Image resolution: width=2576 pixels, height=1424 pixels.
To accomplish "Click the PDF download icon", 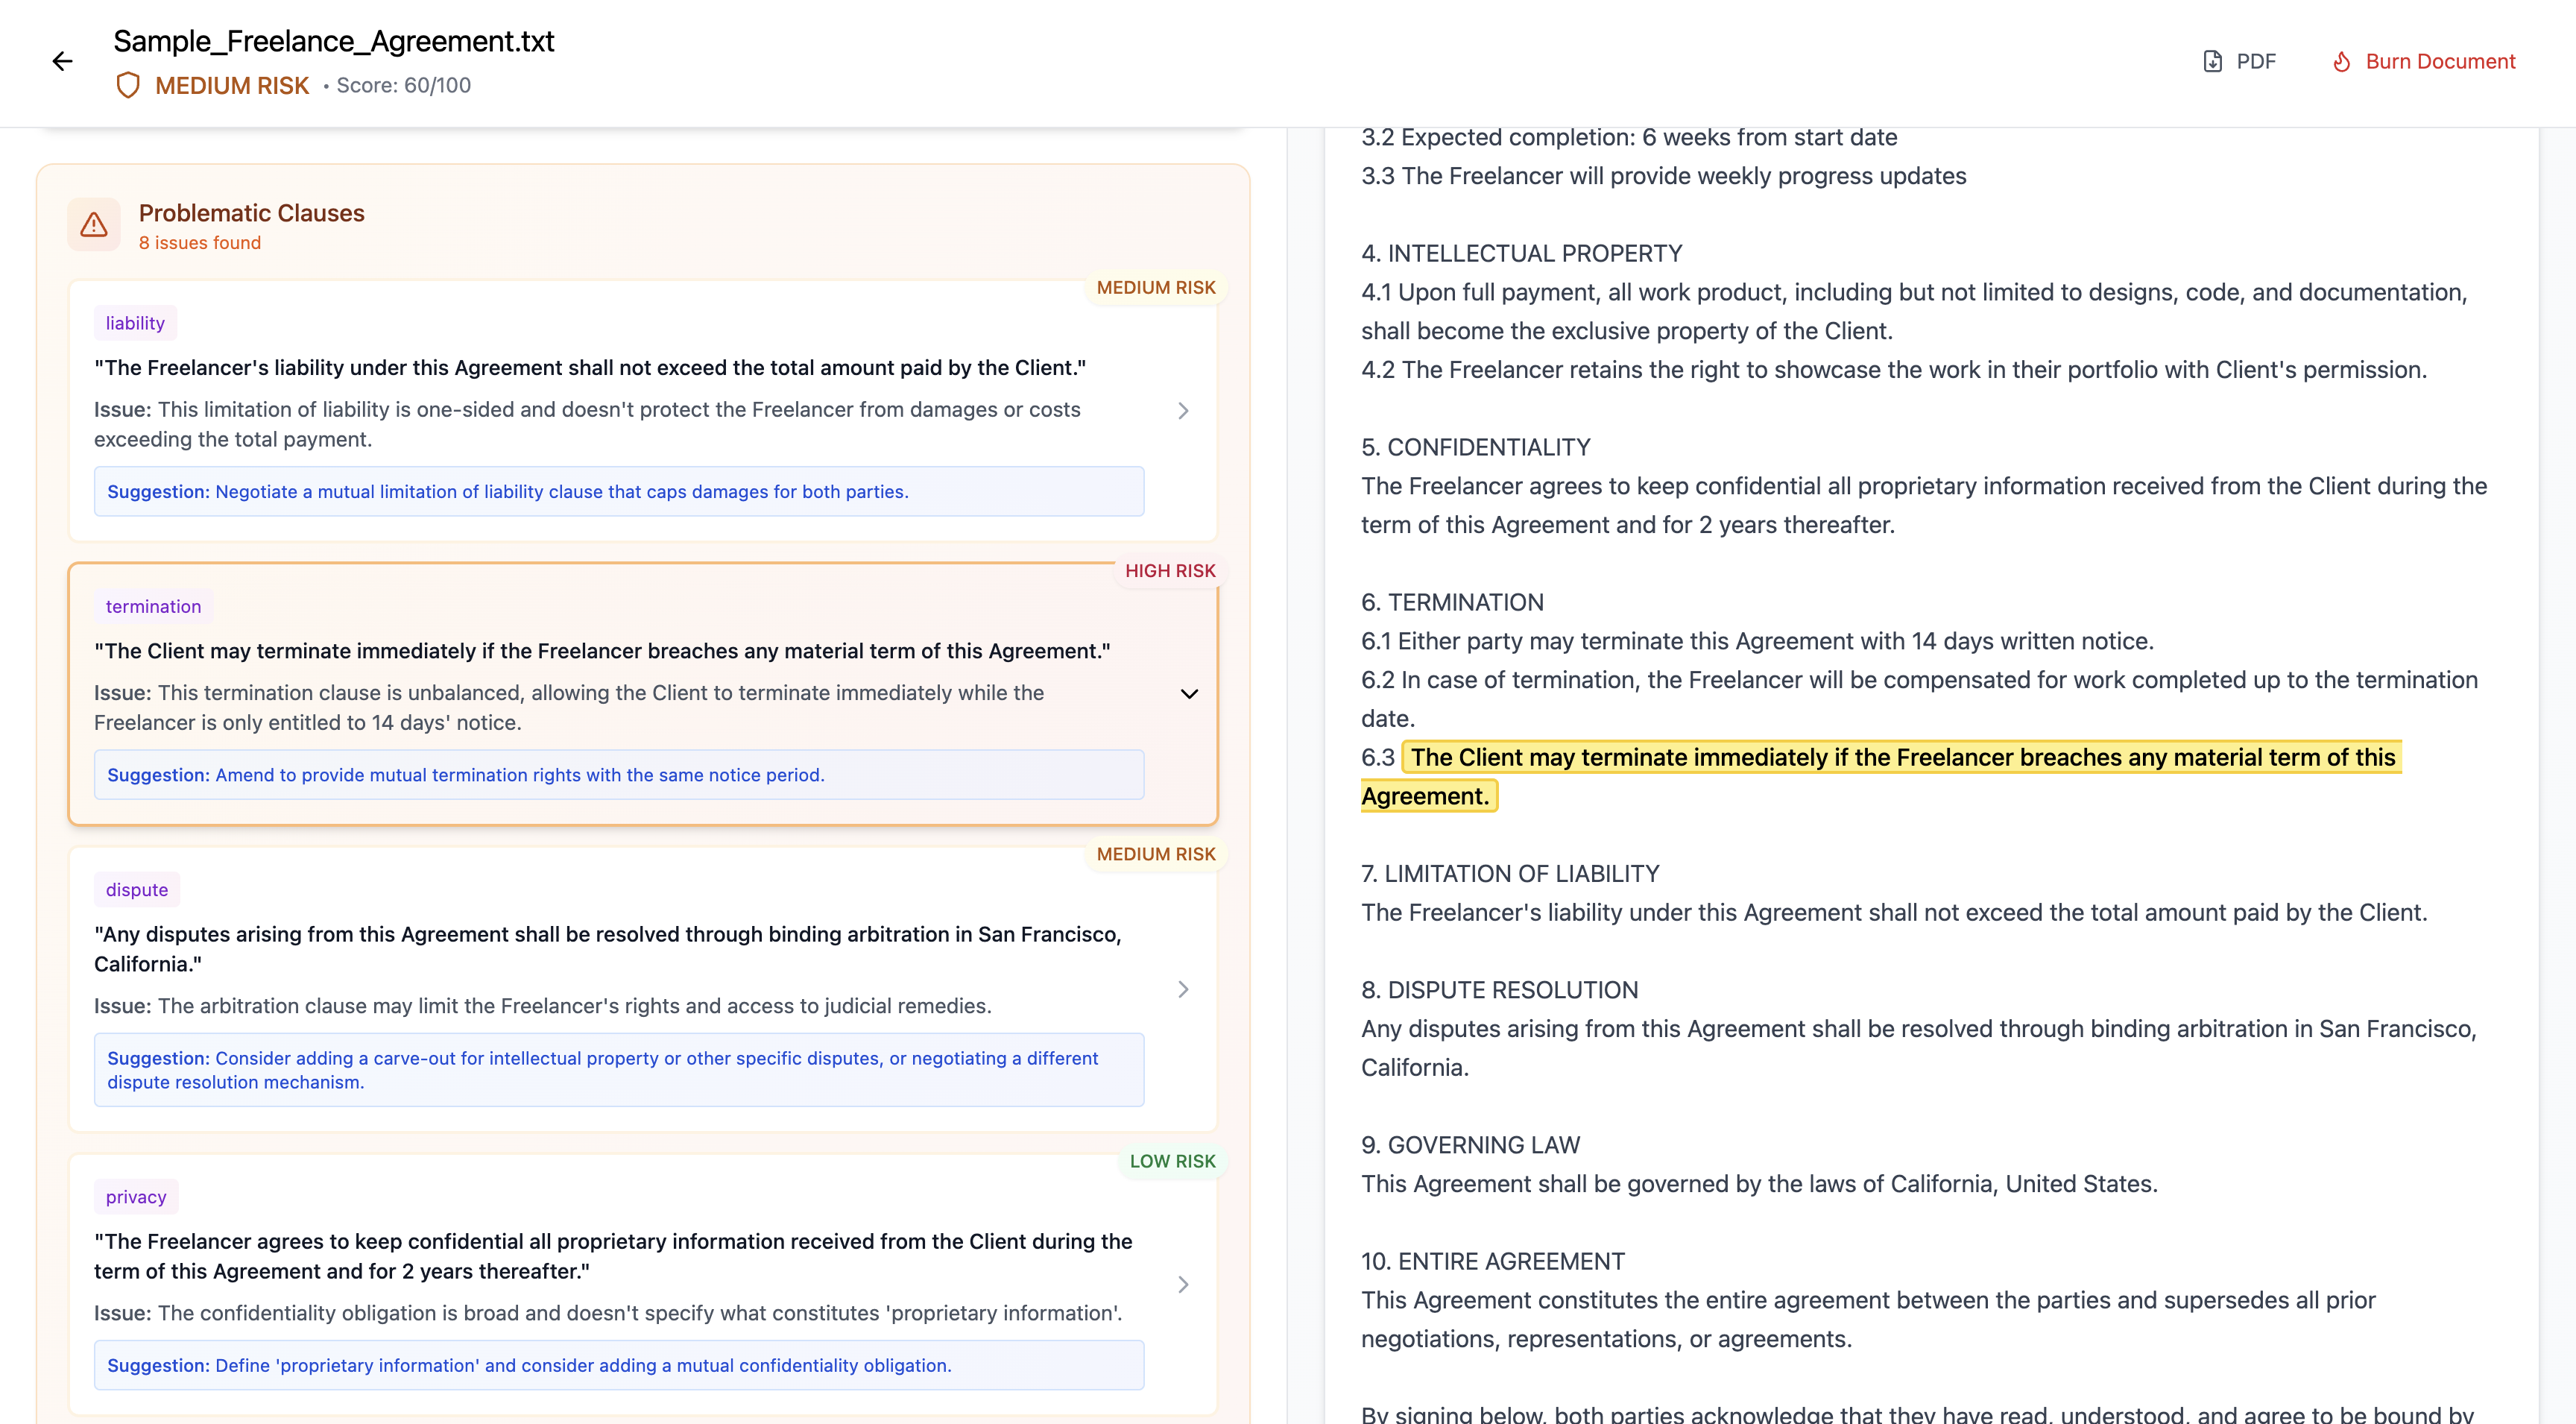I will coord(2212,61).
